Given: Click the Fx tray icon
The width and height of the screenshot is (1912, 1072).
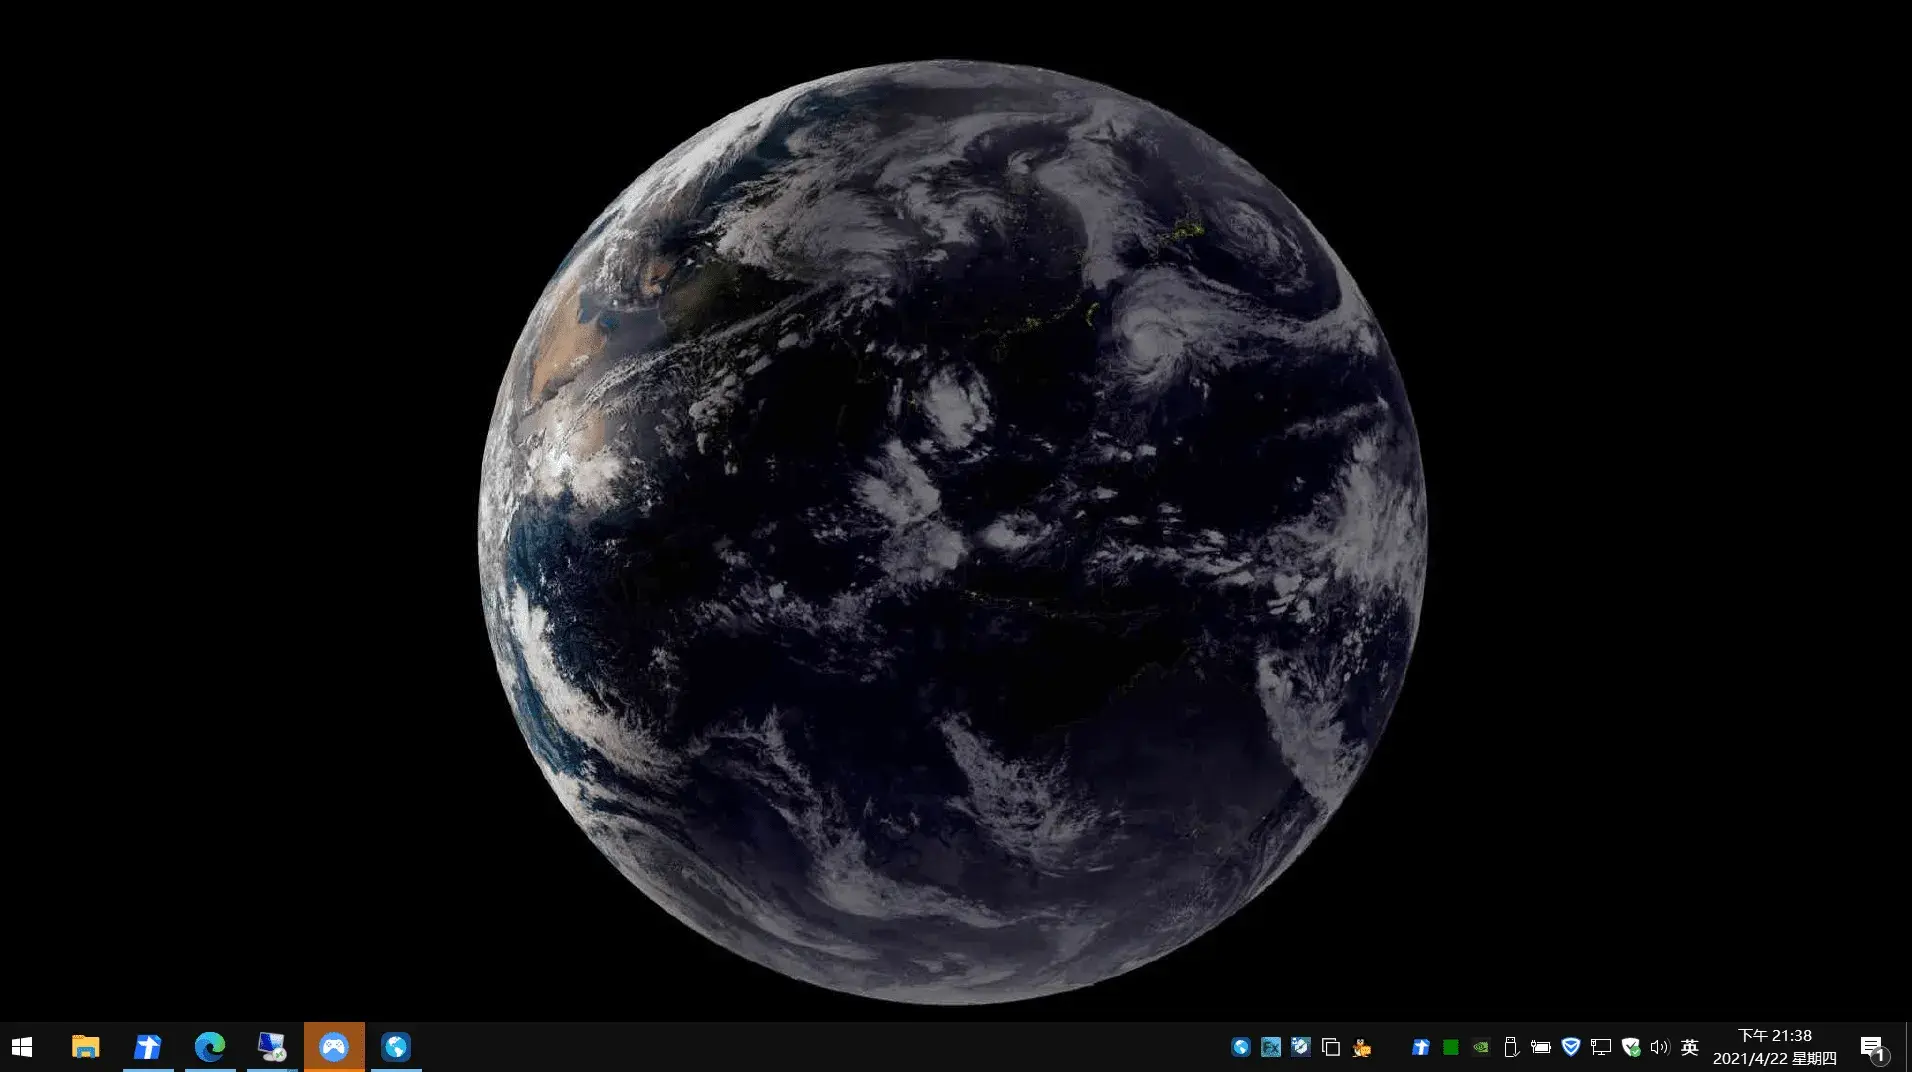Looking at the screenshot, I should 1271,1047.
